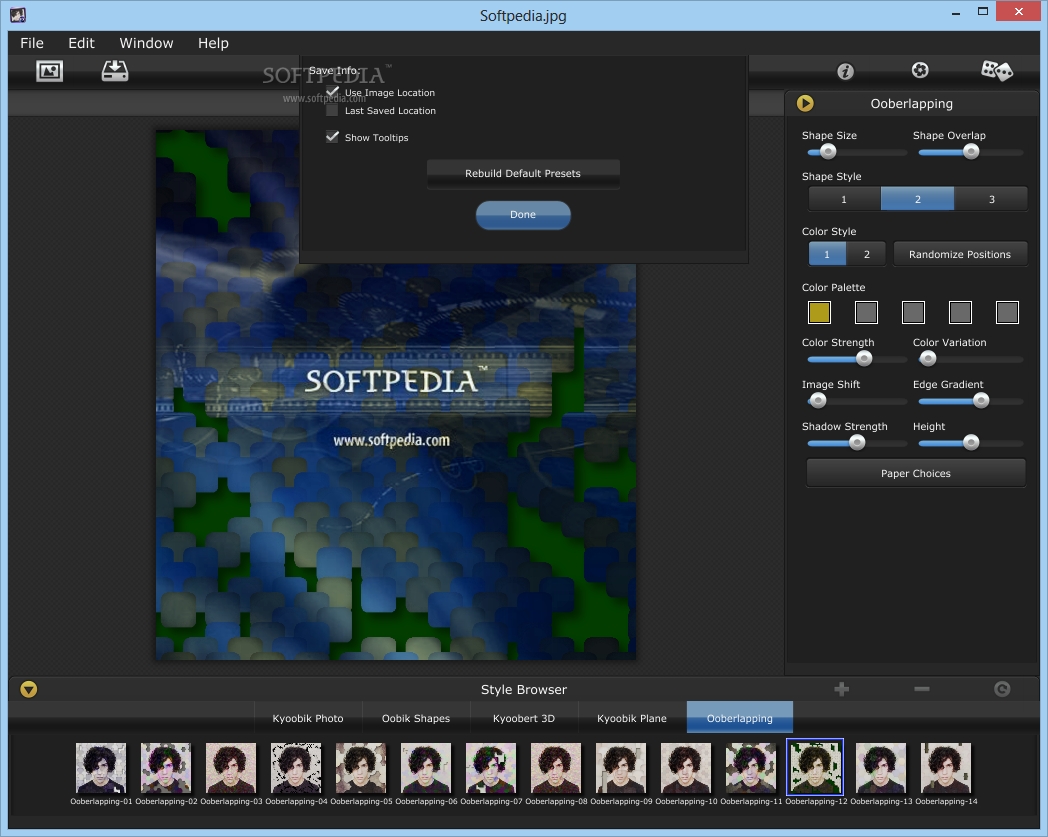Select Color Style 2
This screenshot has height=837, width=1048.
(x=866, y=254)
